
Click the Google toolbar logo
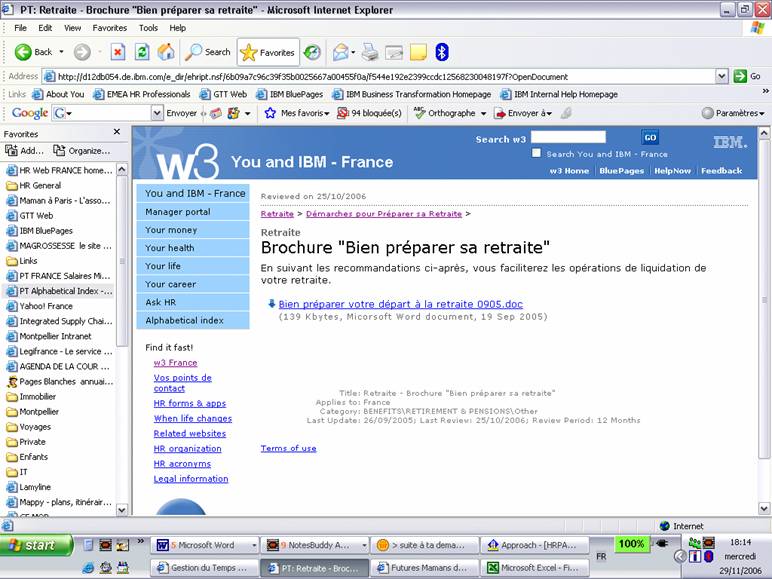[30, 113]
